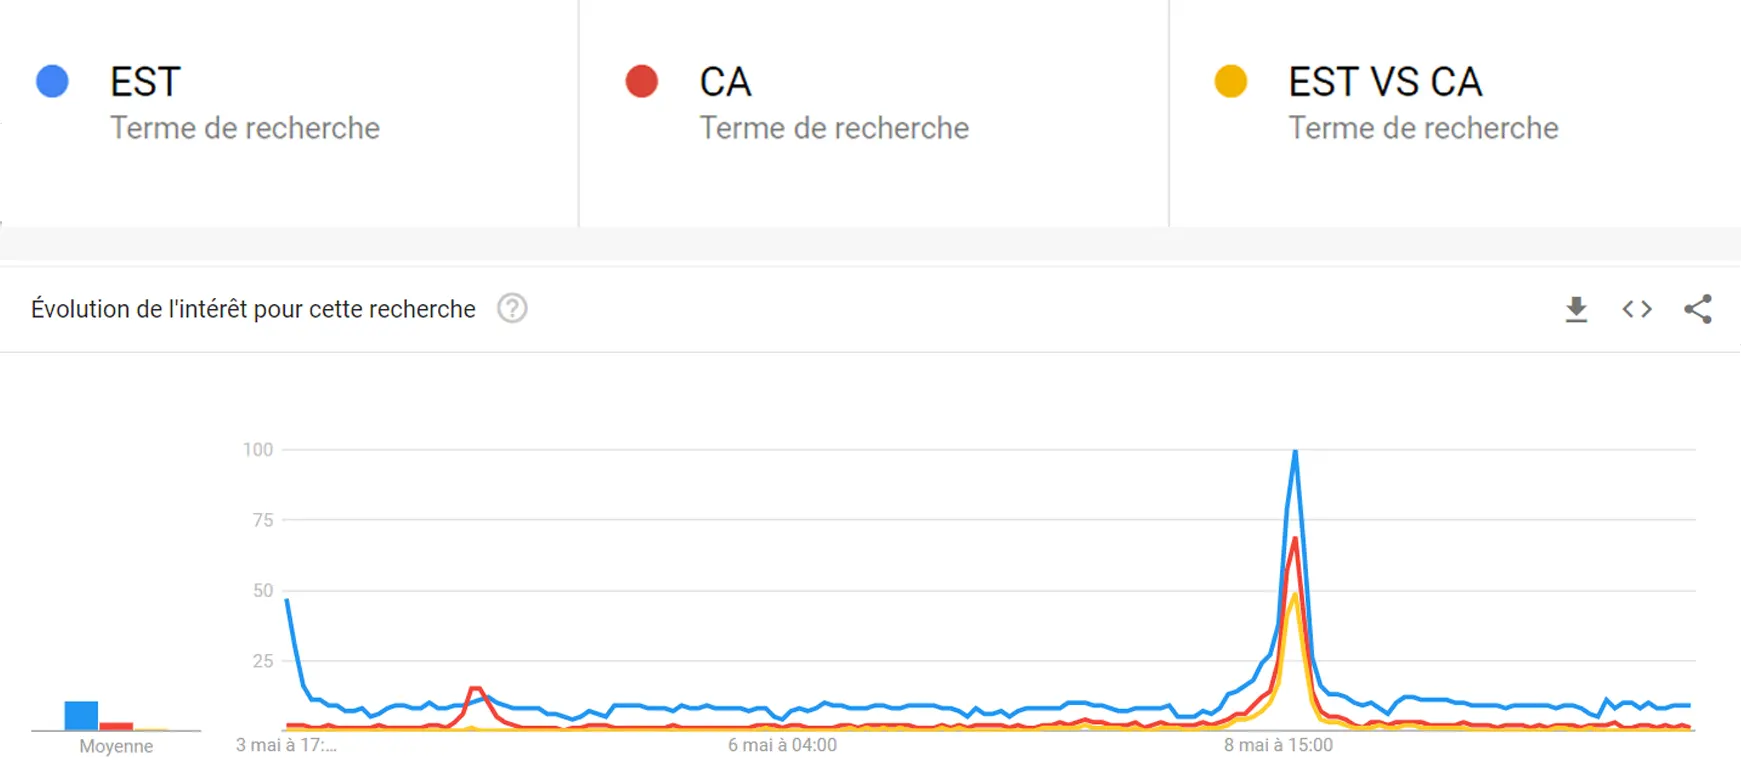Select the EST VS CA search term
The width and height of the screenshot is (1741, 767).
[x=1384, y=82]
